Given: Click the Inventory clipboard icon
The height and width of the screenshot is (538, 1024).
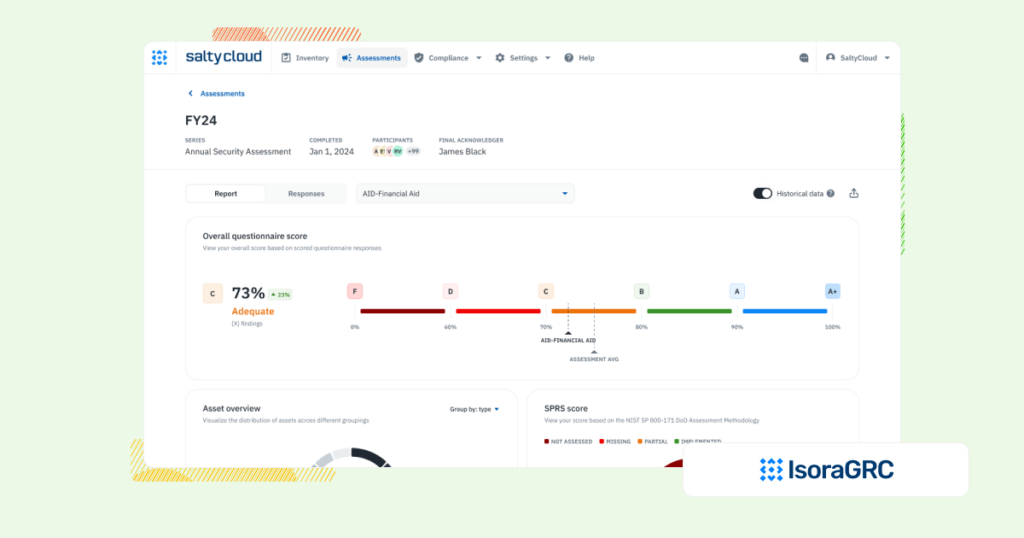Looking at the screenshot, I should (286, 58).
